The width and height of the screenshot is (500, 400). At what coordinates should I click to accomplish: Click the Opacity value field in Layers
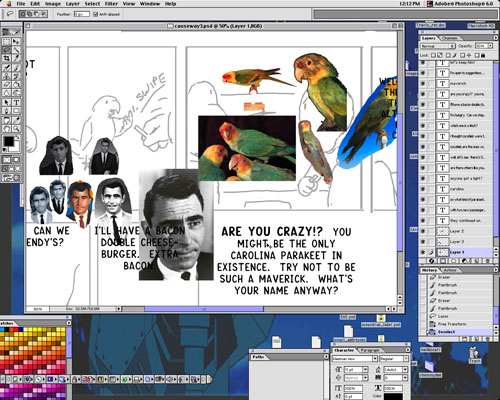point(481,46)
